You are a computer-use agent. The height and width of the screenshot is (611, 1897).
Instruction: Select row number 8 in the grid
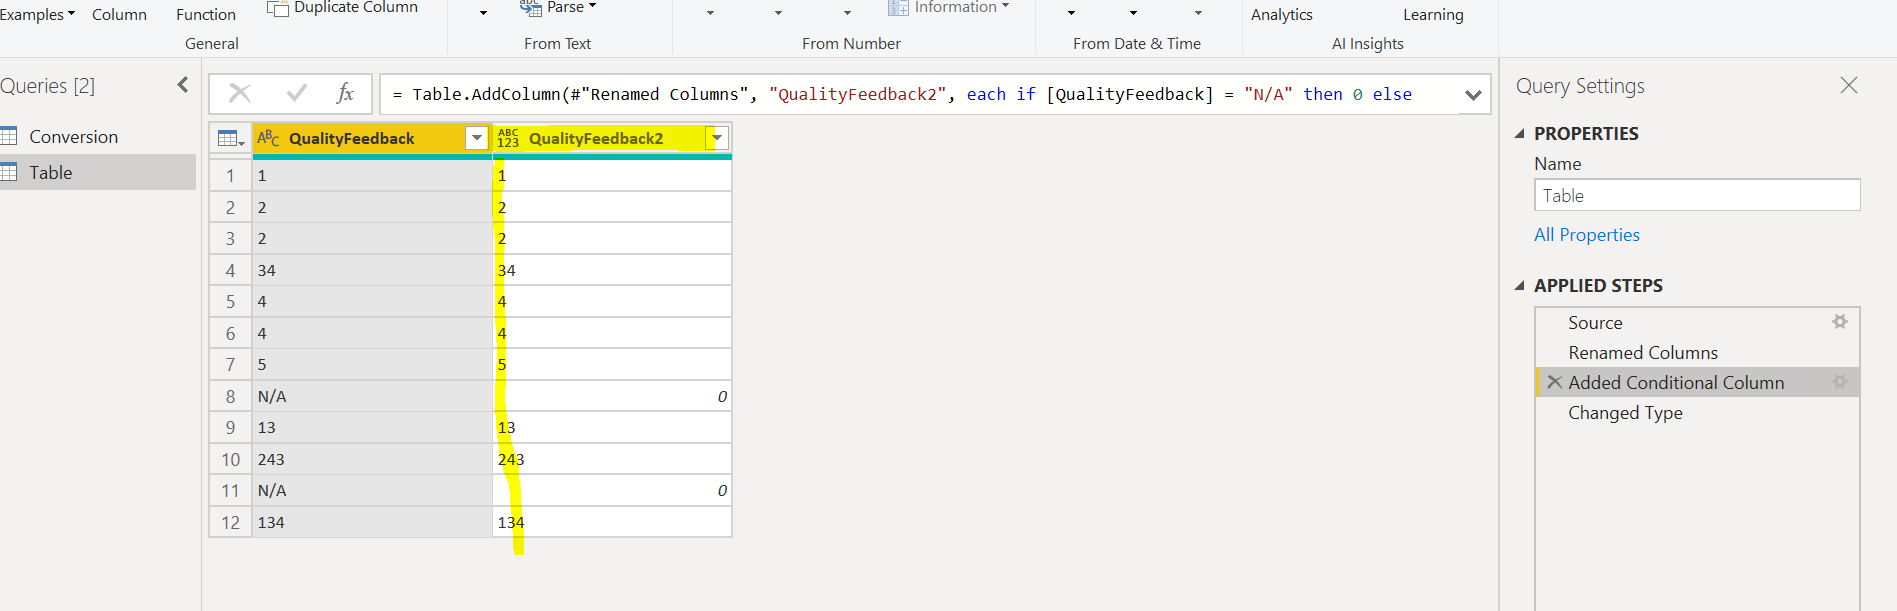coord(230,396)
